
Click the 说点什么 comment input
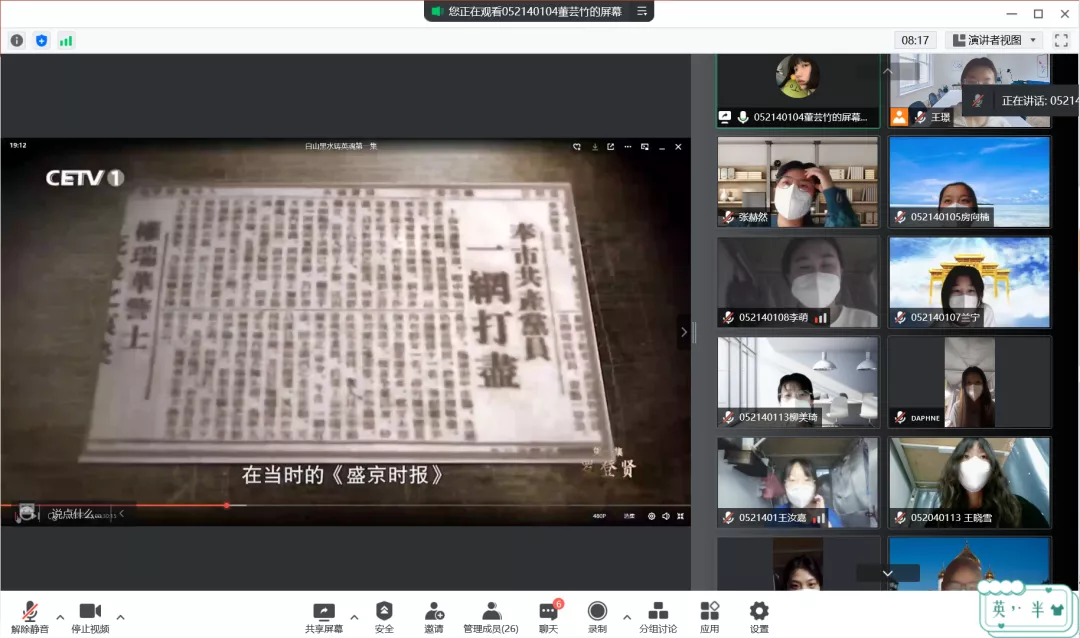(x=74, y=514)
